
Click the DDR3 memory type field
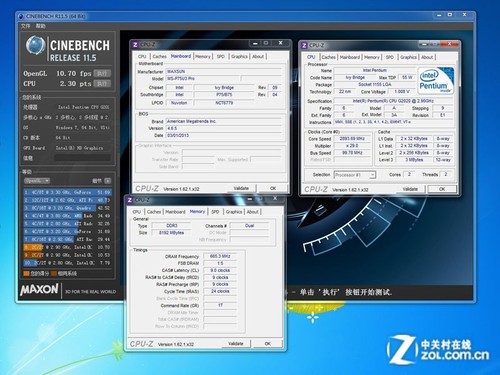click(171, 226)
